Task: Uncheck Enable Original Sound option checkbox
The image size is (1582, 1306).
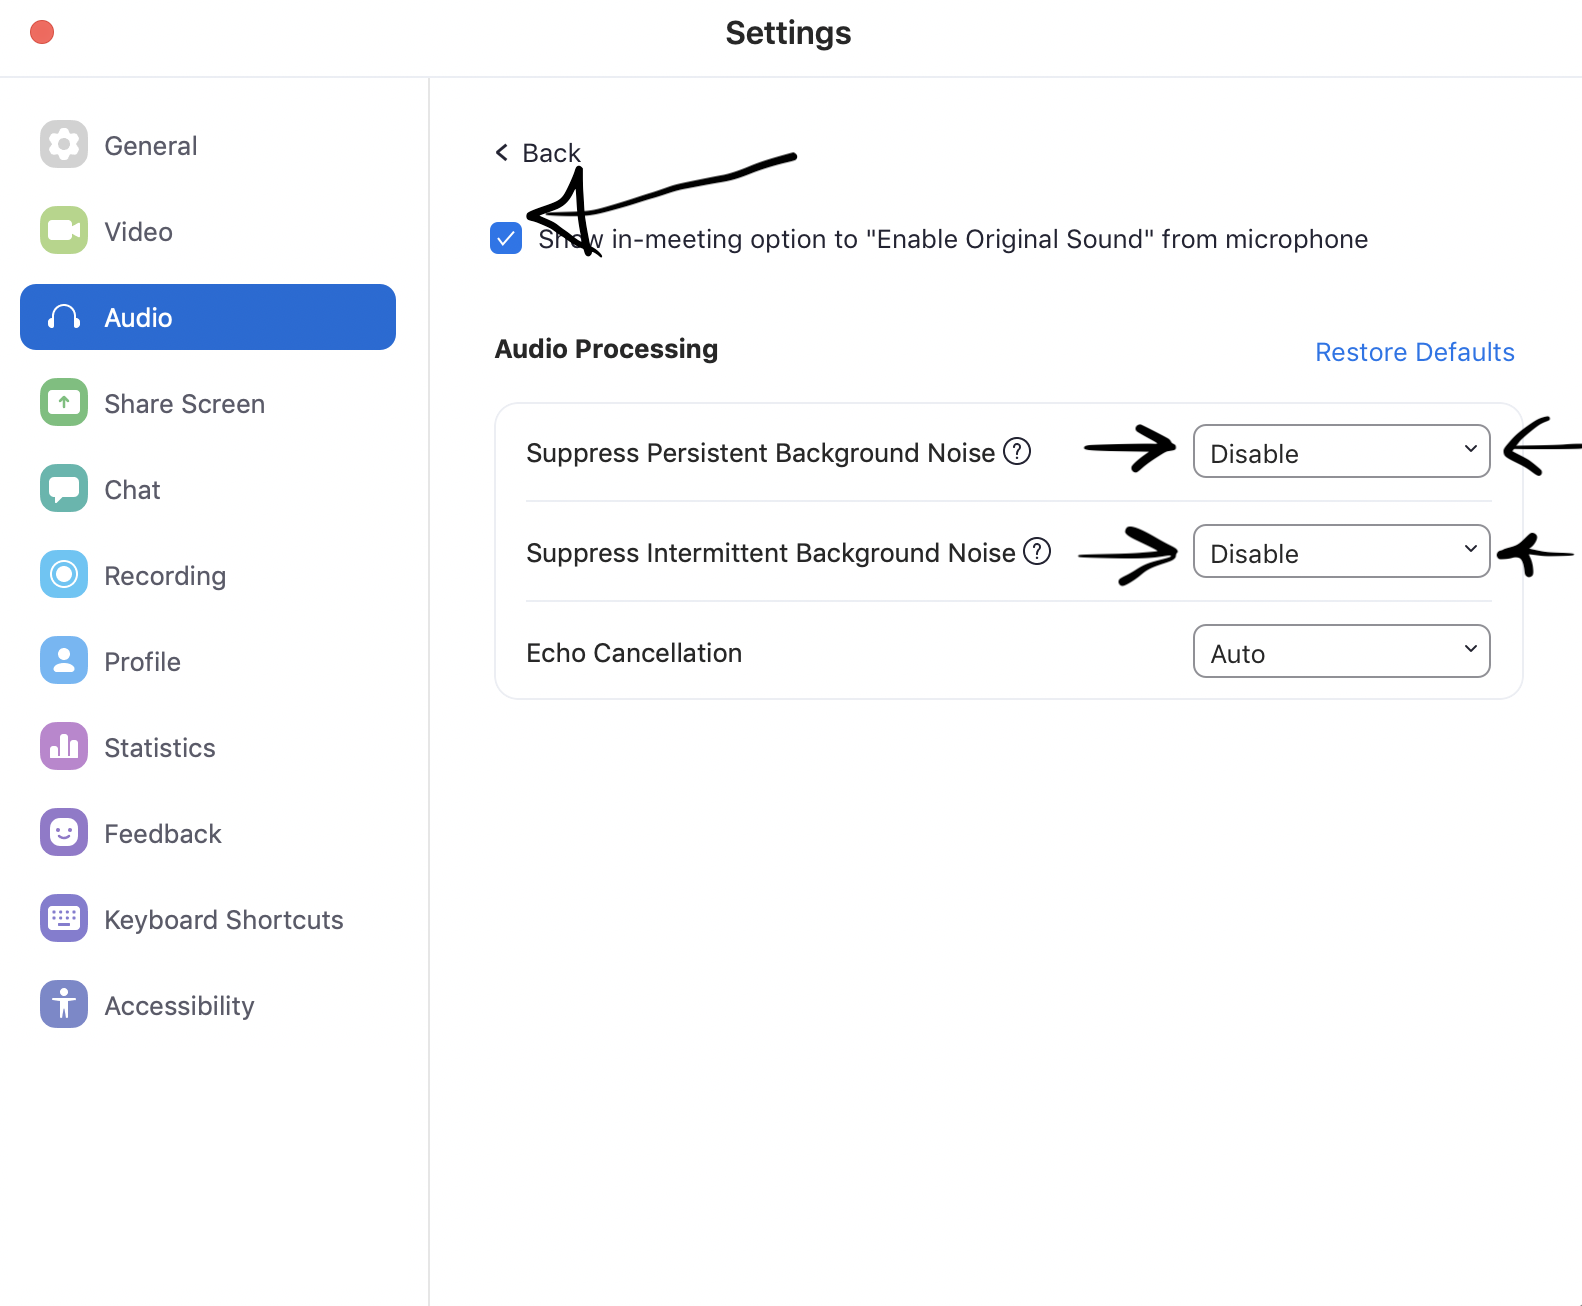Action: coord(506,239)
